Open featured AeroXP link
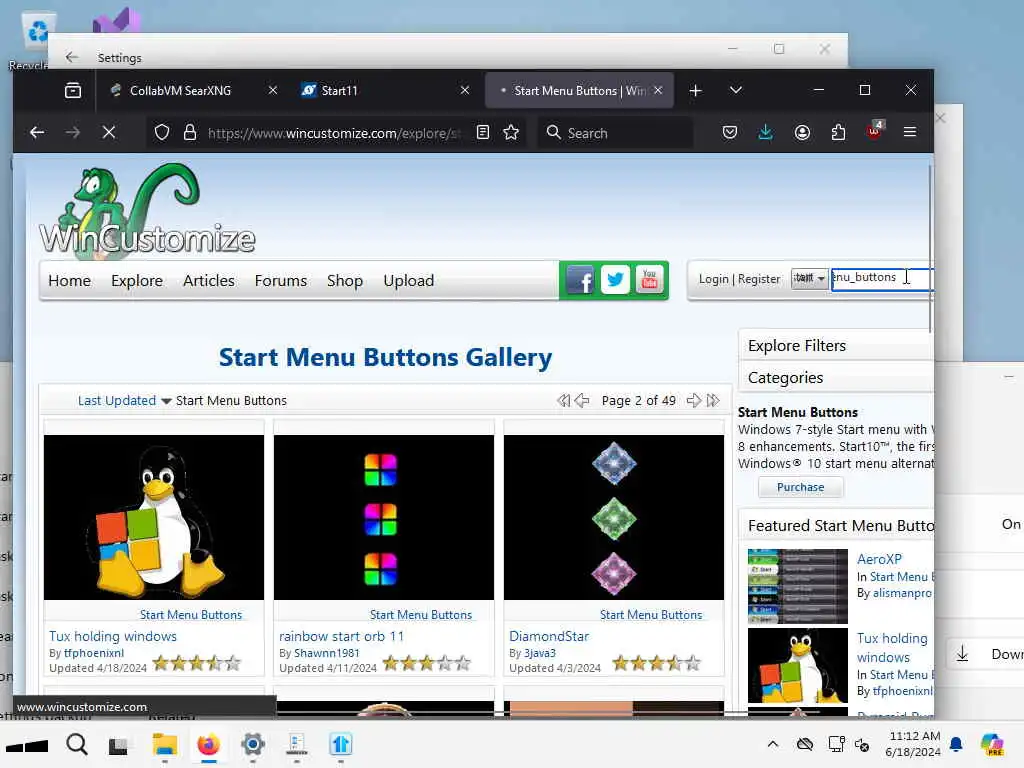Image resolution: width=1024 pixels, height=768 pixels. [x=879, y=559]
